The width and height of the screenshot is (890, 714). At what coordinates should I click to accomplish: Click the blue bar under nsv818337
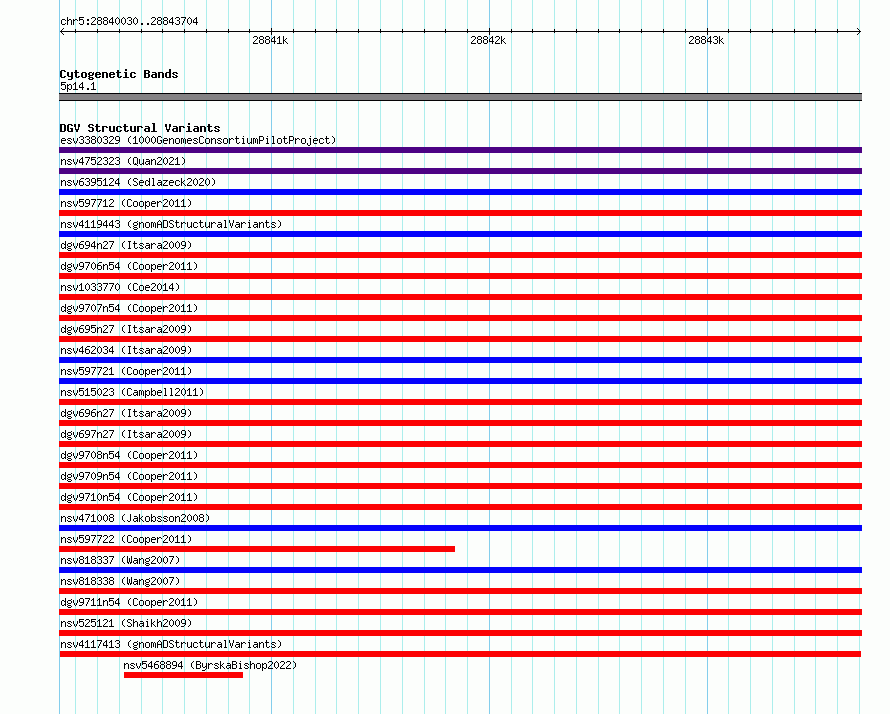click(x=460, y=570)
